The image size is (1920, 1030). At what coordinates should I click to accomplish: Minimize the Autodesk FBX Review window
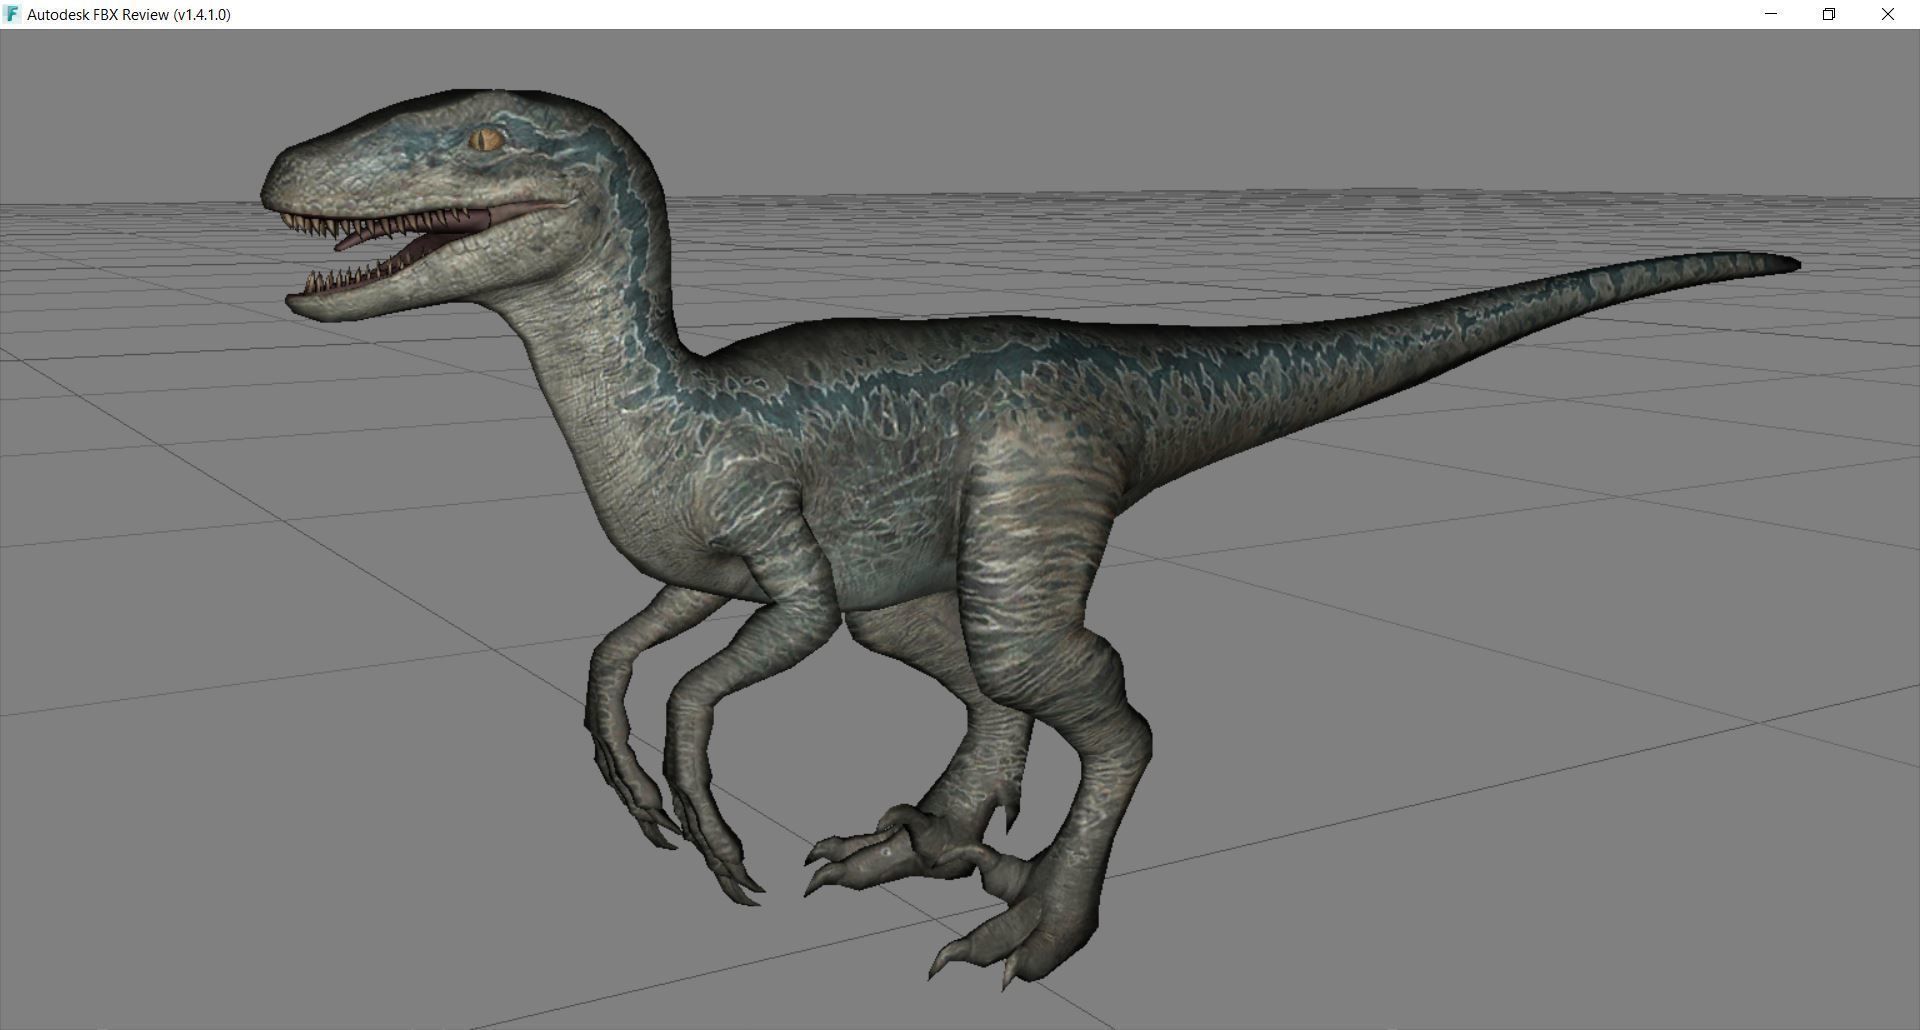pyautogui.click(x=1771, y=14)
